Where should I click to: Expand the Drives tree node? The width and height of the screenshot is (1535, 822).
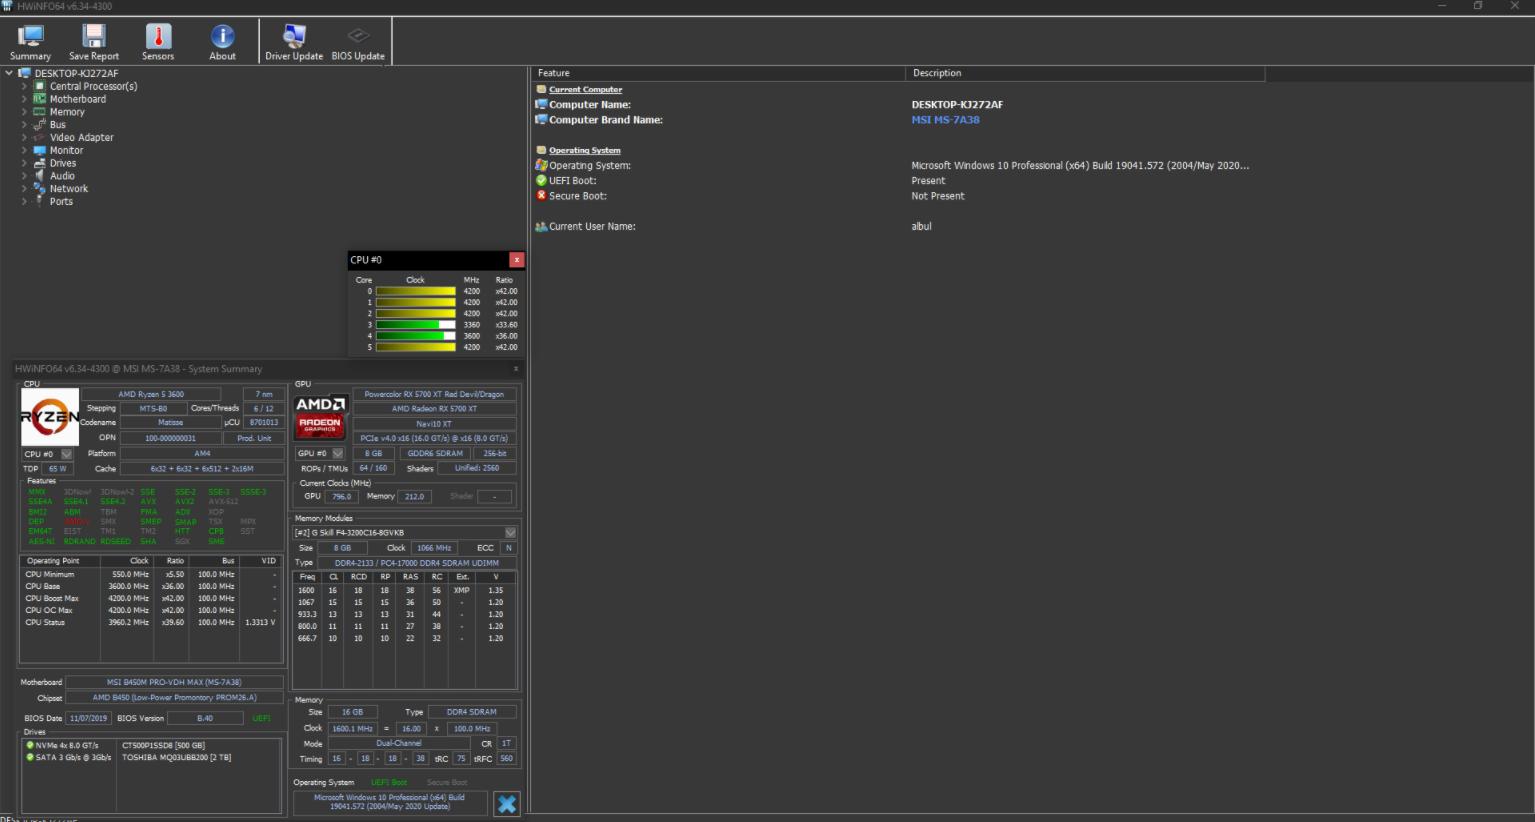tap(24, 163)
